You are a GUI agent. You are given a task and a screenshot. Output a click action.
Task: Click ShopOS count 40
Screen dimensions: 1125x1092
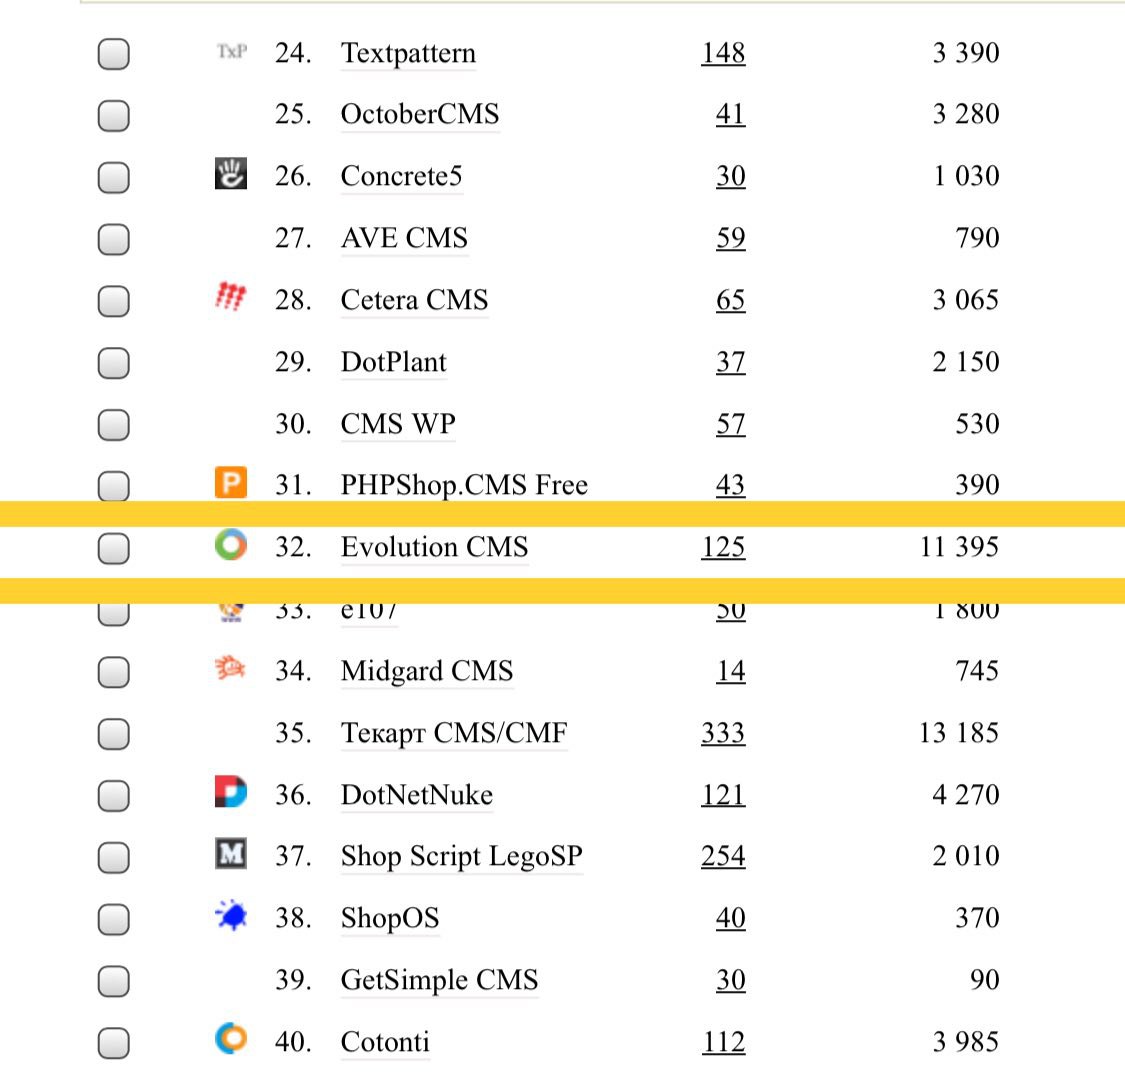(730, 918)
